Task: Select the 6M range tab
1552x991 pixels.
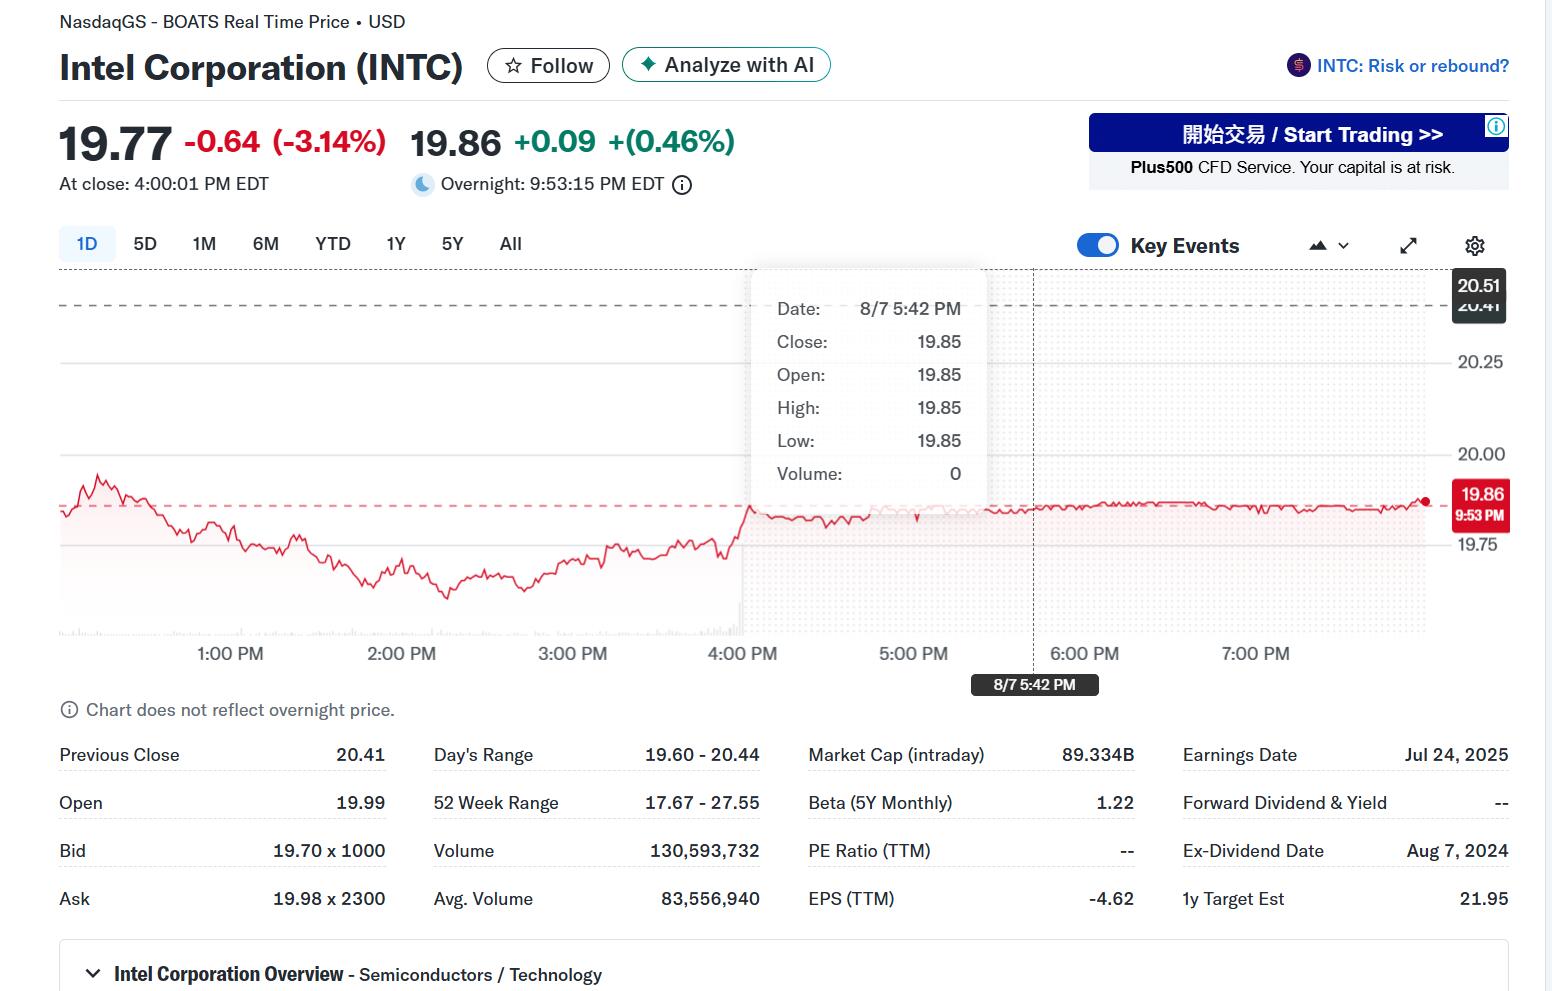Action: [x=266, y=244]
